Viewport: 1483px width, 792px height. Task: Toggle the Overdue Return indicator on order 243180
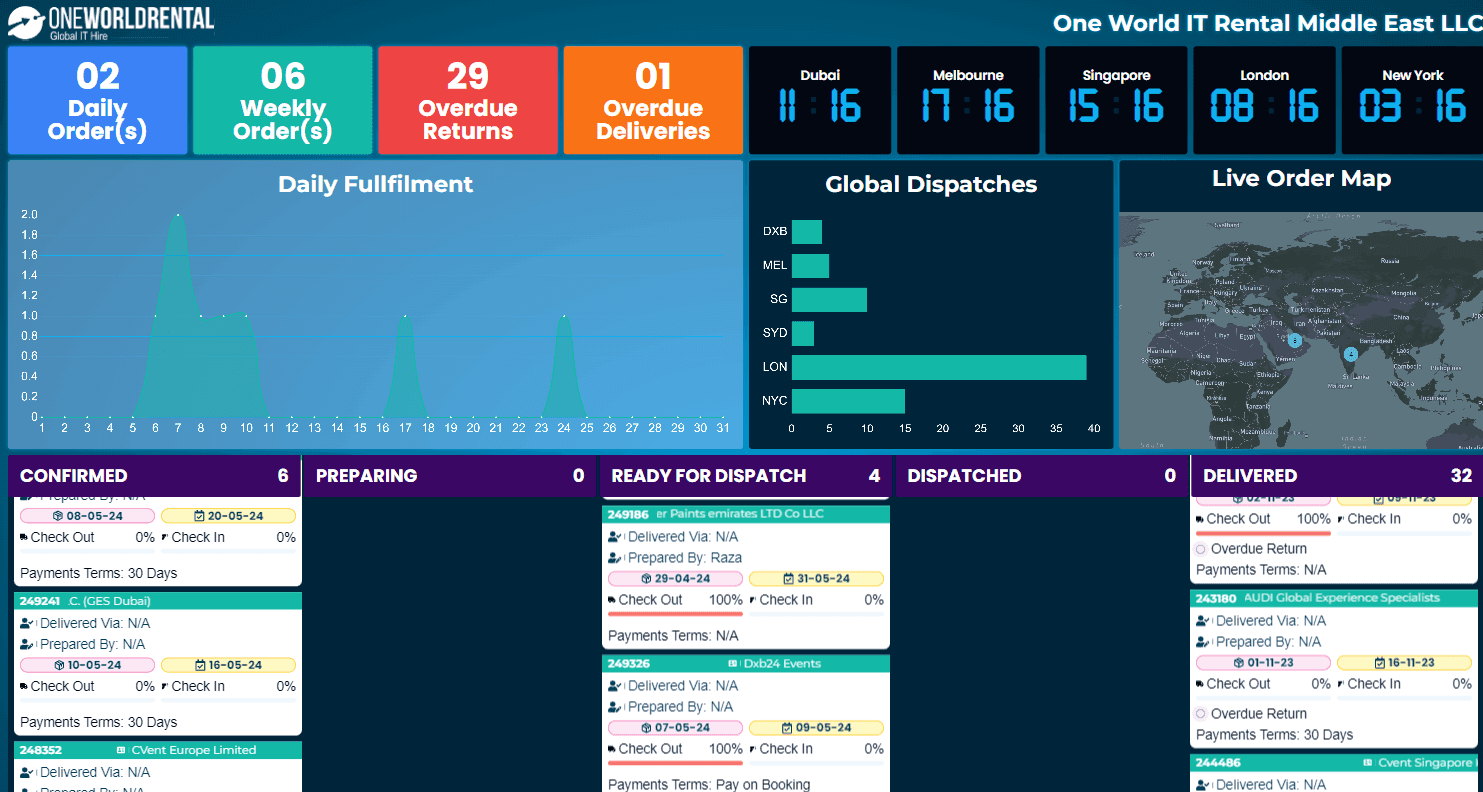coord(1201,713)
